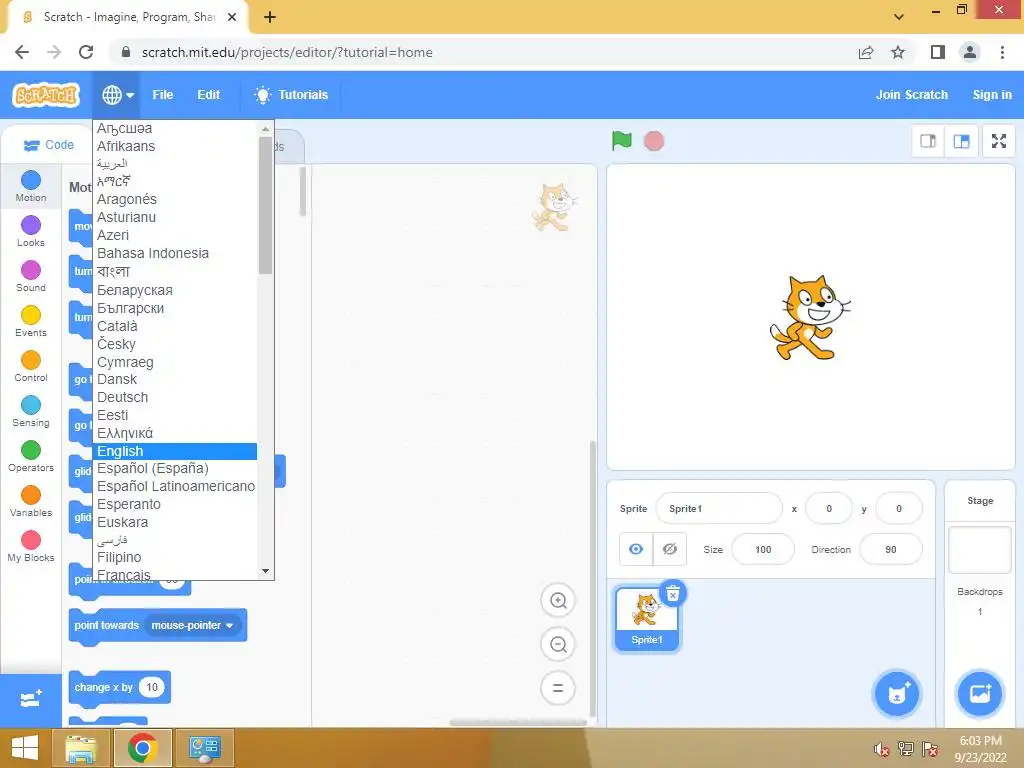Screen dimensions: 1024x768
Task: Click the Choose a Backdrop button
Action: pyautogui.click(x=980, y=694)
